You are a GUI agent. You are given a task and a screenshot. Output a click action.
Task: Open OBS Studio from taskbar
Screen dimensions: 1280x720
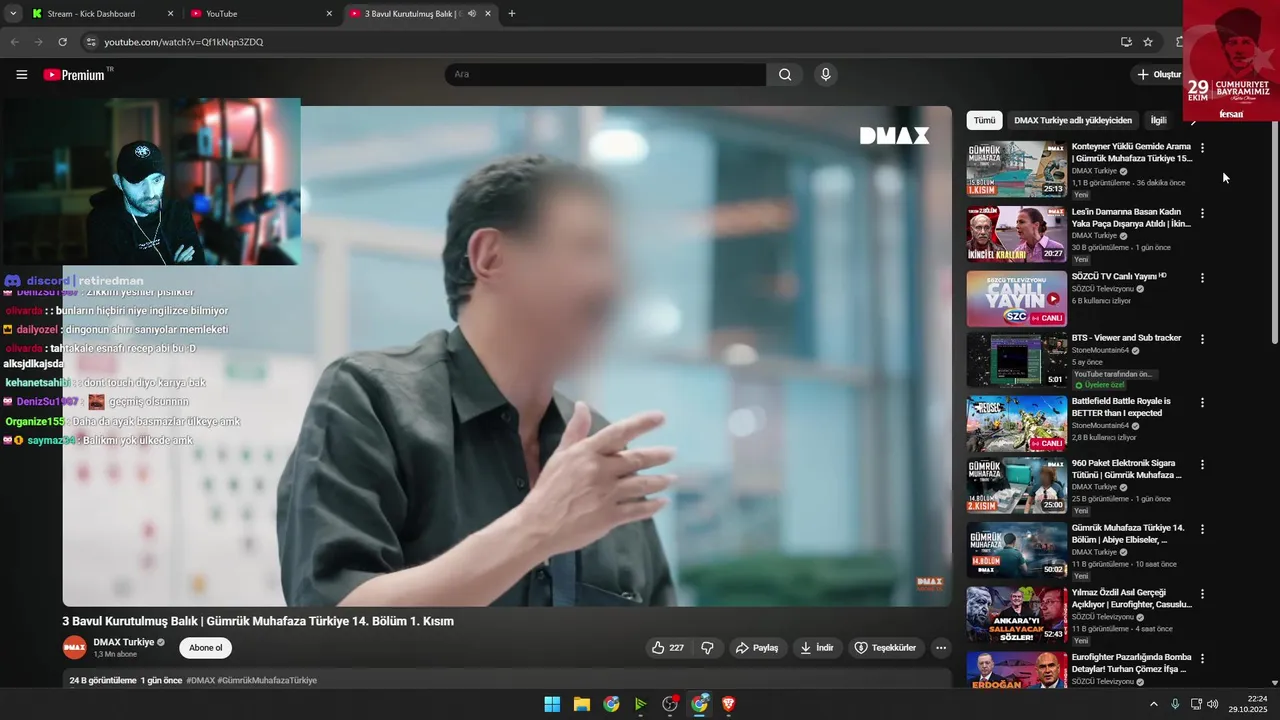tap(670, 704)
